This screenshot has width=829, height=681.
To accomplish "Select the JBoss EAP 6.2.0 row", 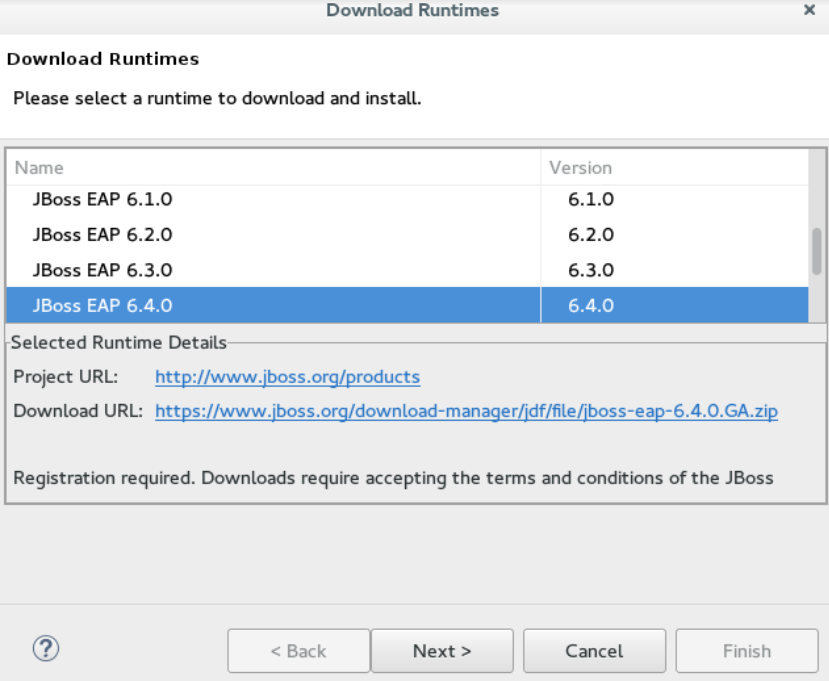I will 407,235.
